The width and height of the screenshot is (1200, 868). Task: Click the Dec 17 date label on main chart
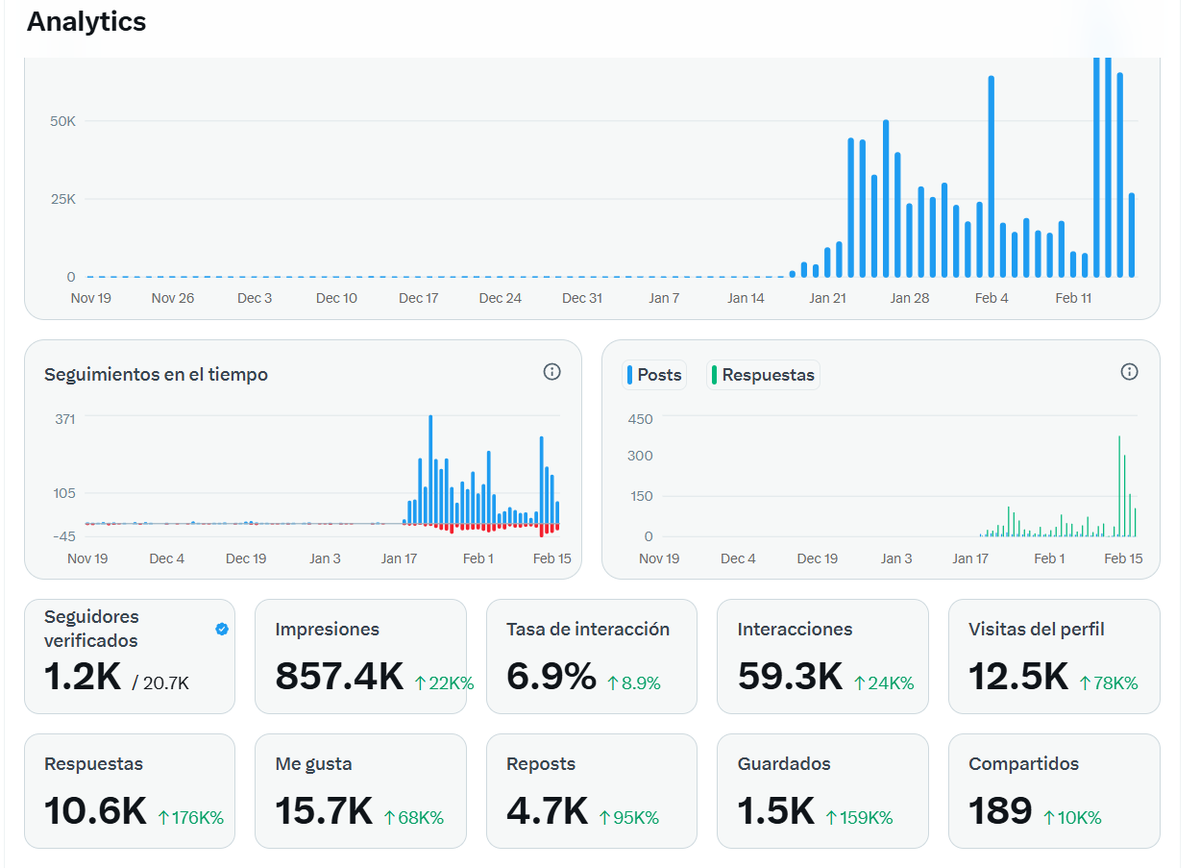(418, 298)
